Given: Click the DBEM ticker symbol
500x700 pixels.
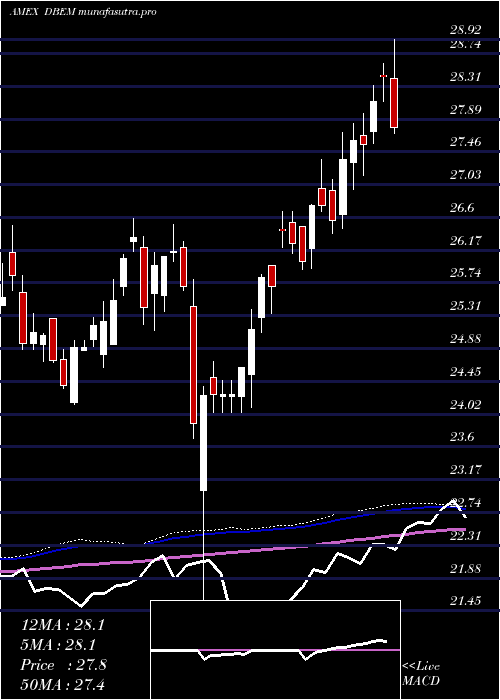Looking at the screenshot, I should [61, 12].
